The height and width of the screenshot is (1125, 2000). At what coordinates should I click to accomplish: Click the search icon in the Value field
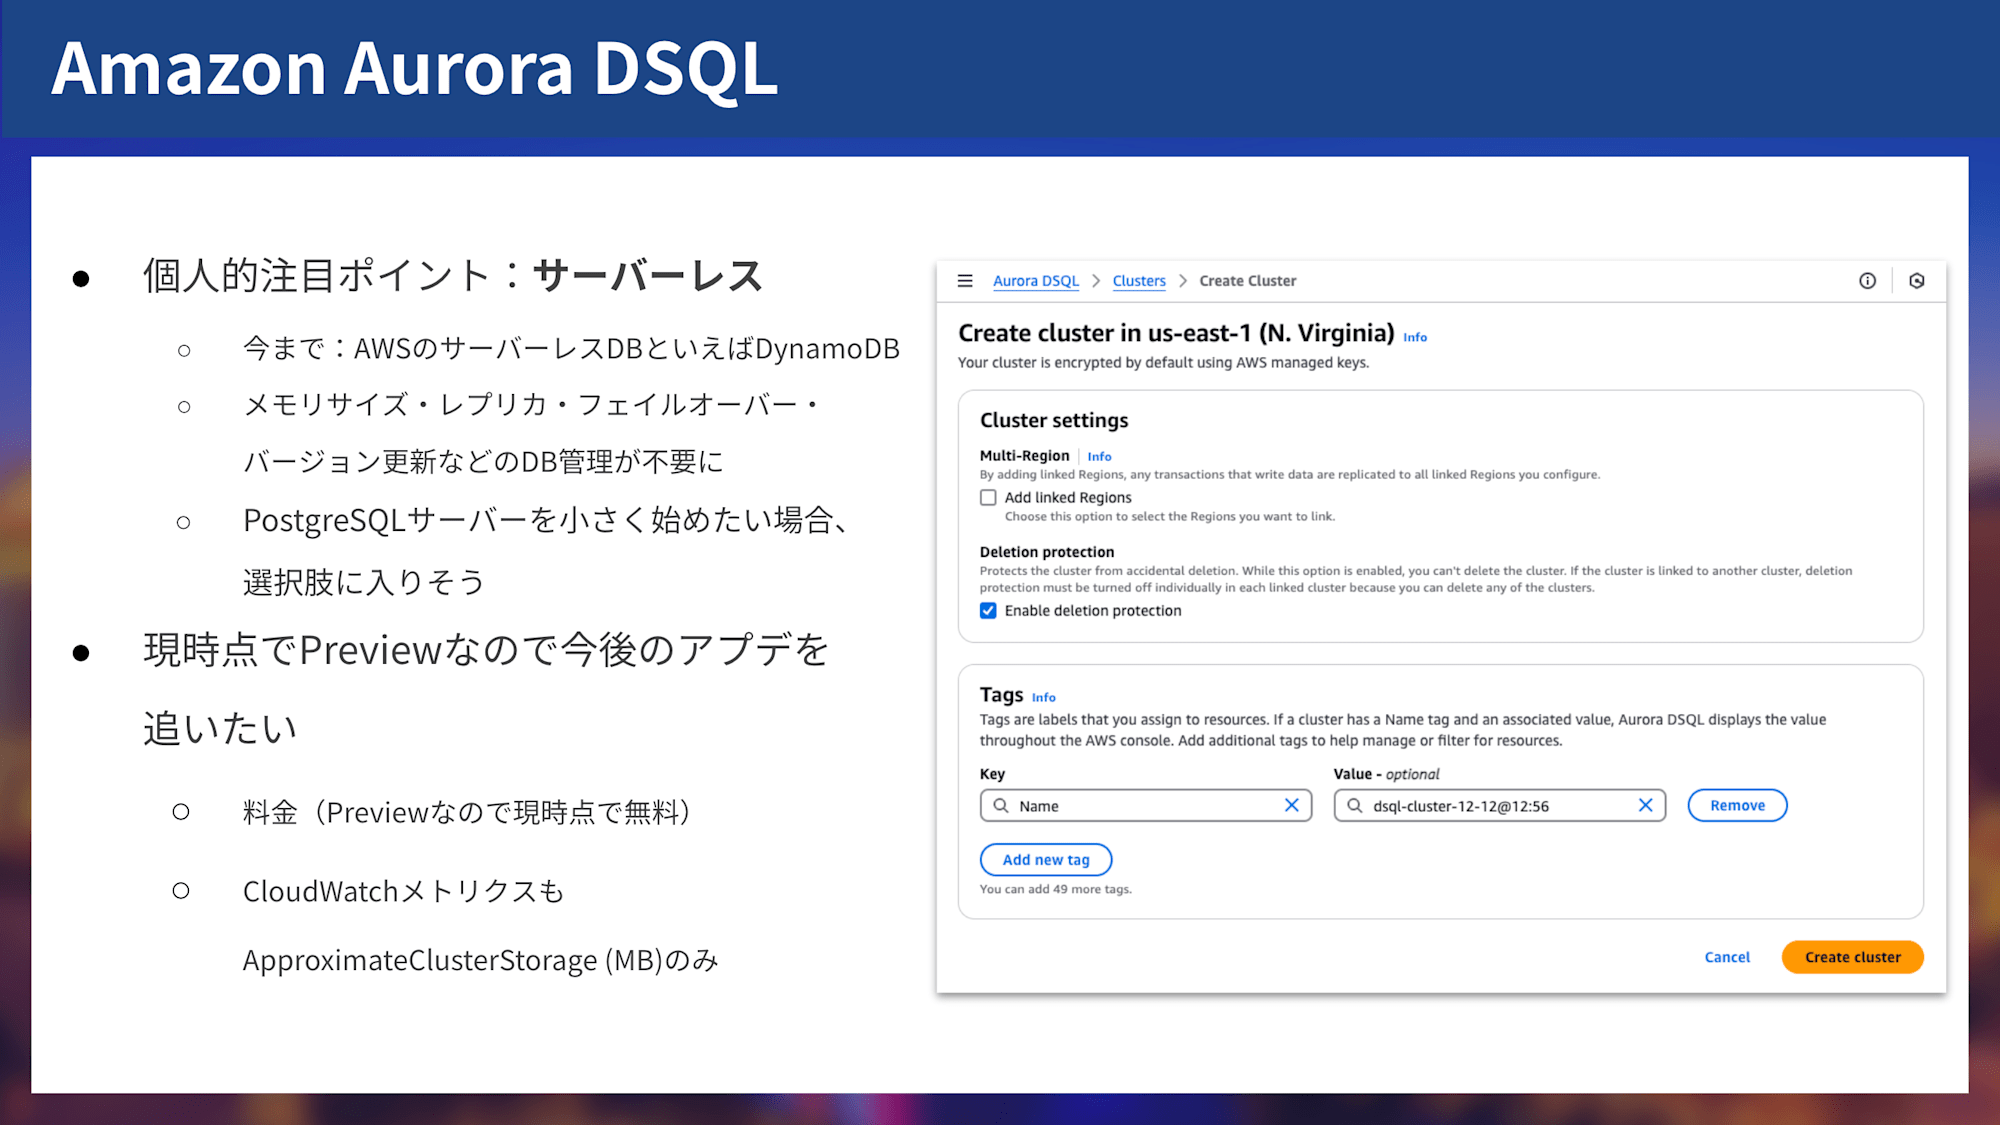coord(1355,805)
